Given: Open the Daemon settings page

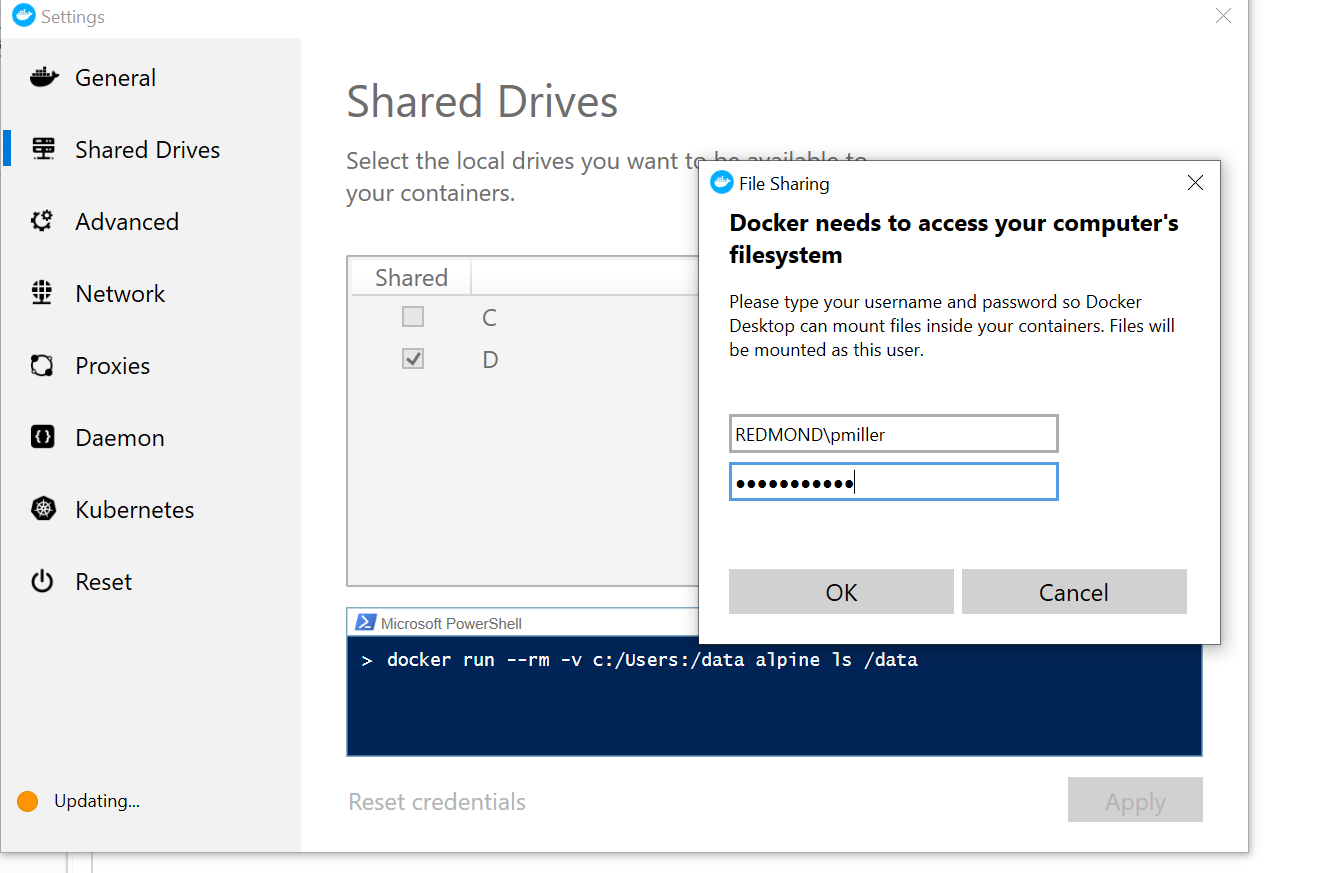Looking at the screenshot, I should [119, 437].
